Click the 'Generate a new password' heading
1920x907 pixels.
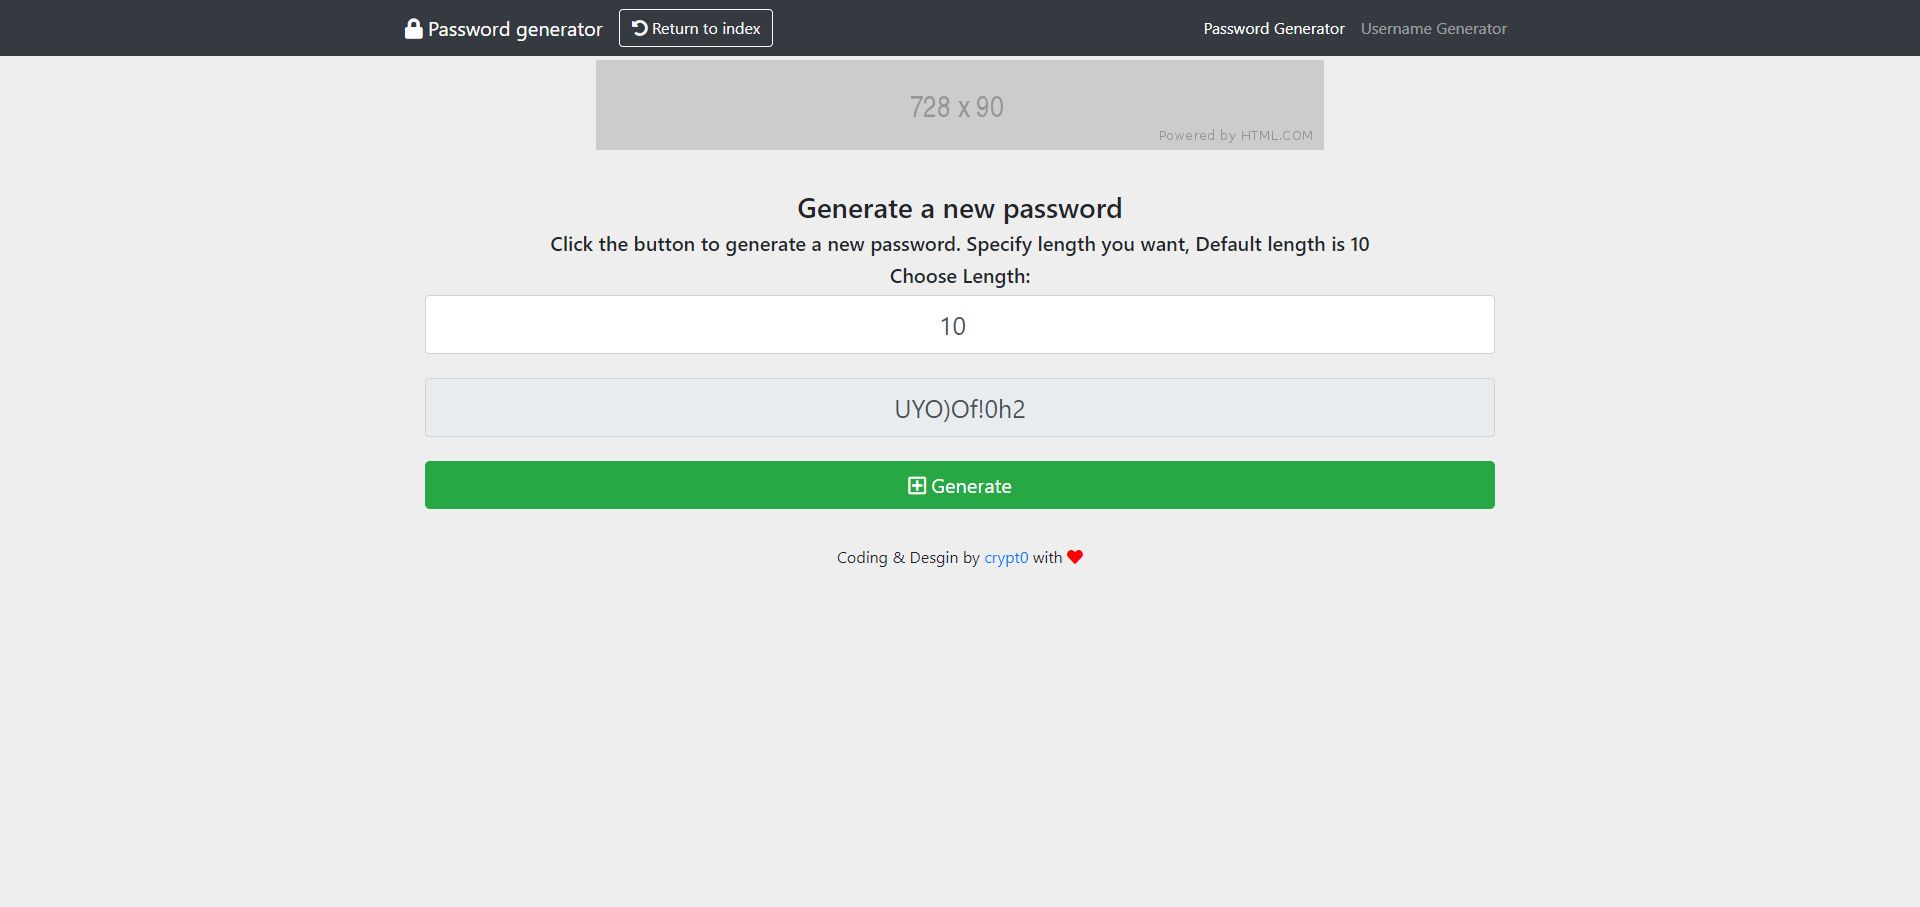coord(960,208)
